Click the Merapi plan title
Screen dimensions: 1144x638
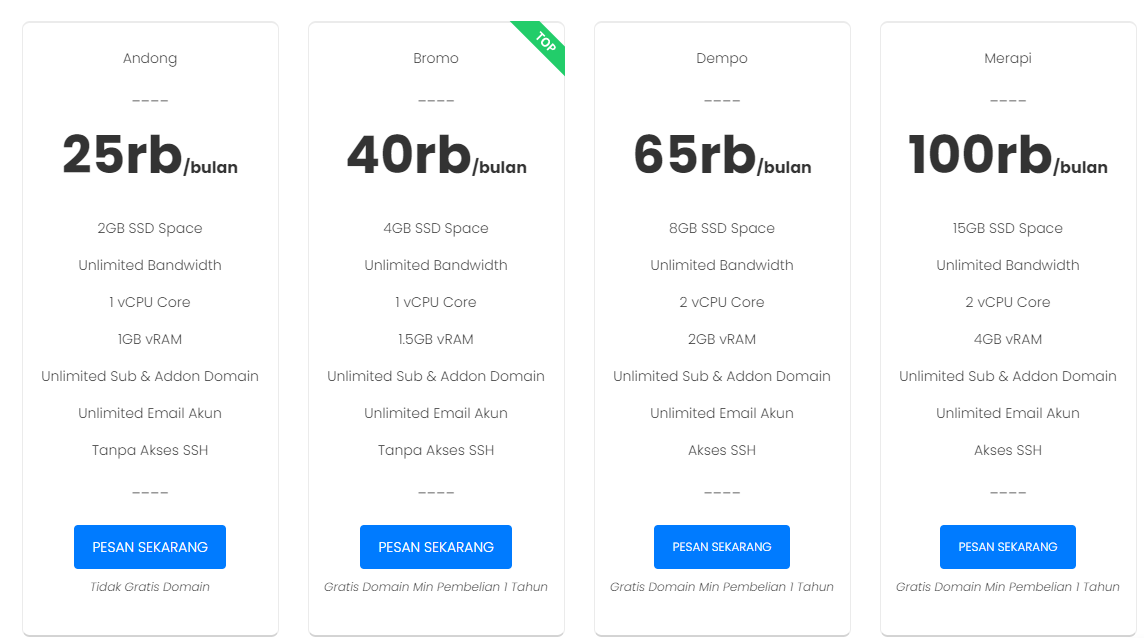pos(1008,58)
